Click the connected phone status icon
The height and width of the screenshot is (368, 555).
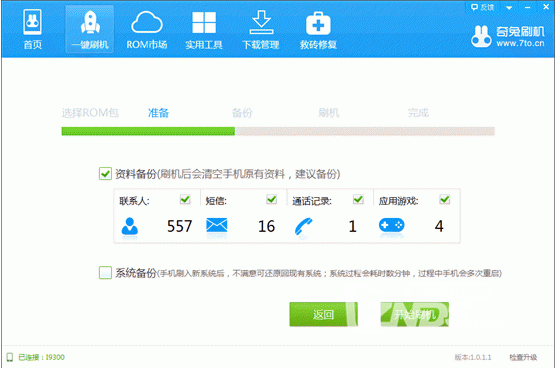point(10,357)
